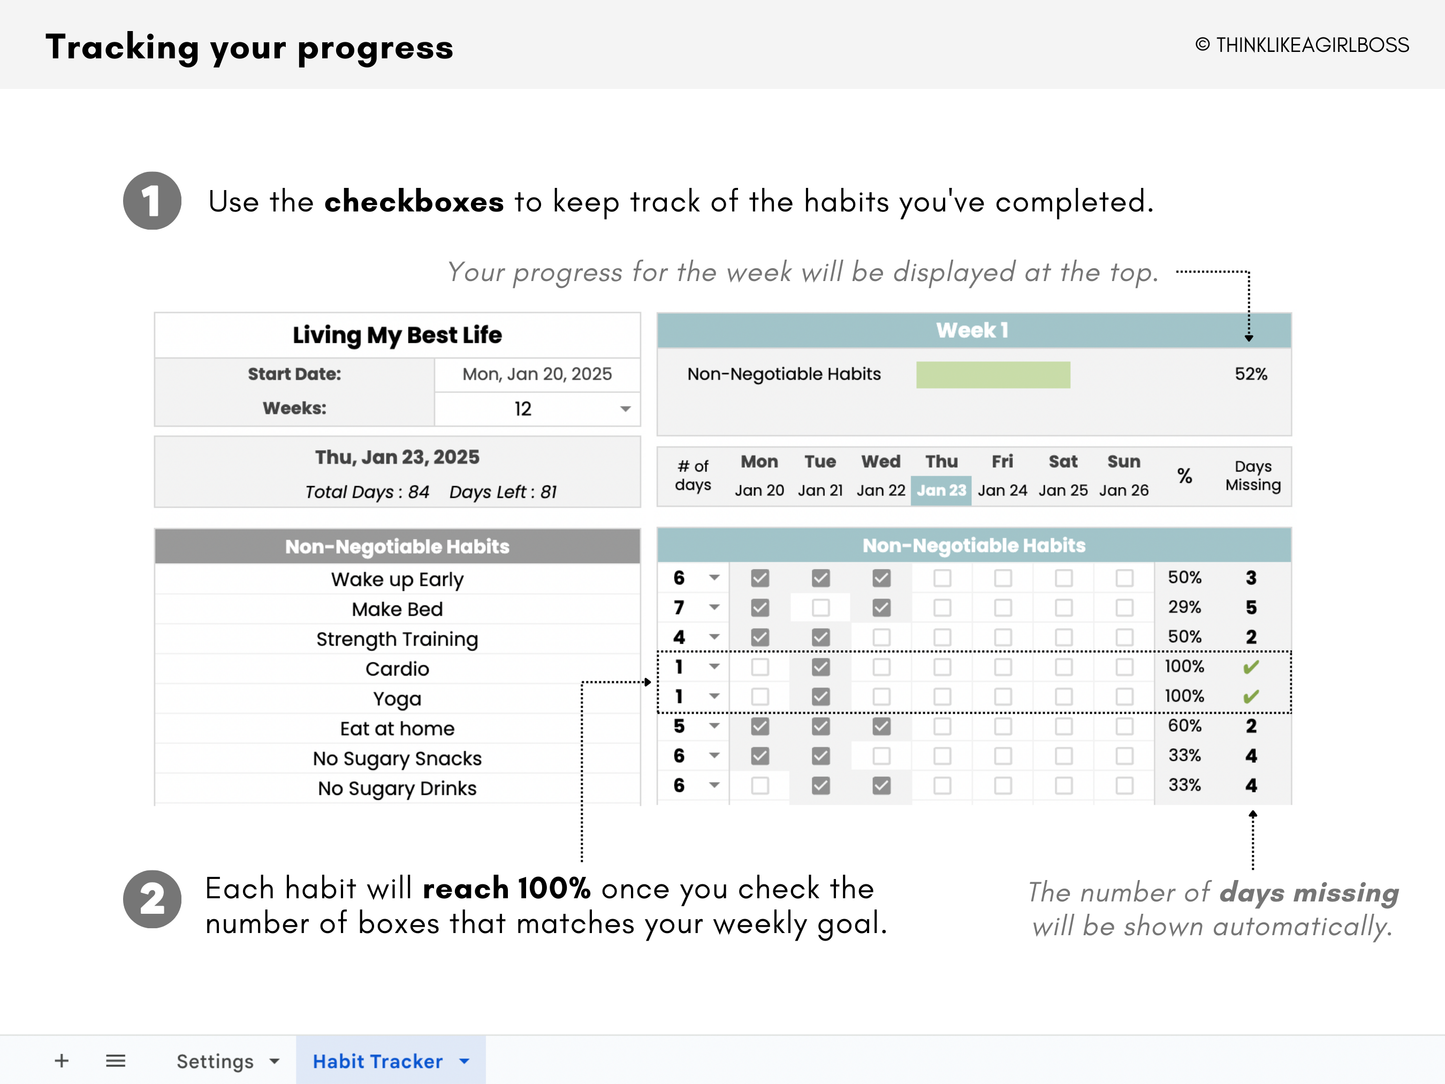Viewport: 1445px width, 1084px height.
Task: Check the Monday box for No Sugary Drinks
Action: point(760,786)
